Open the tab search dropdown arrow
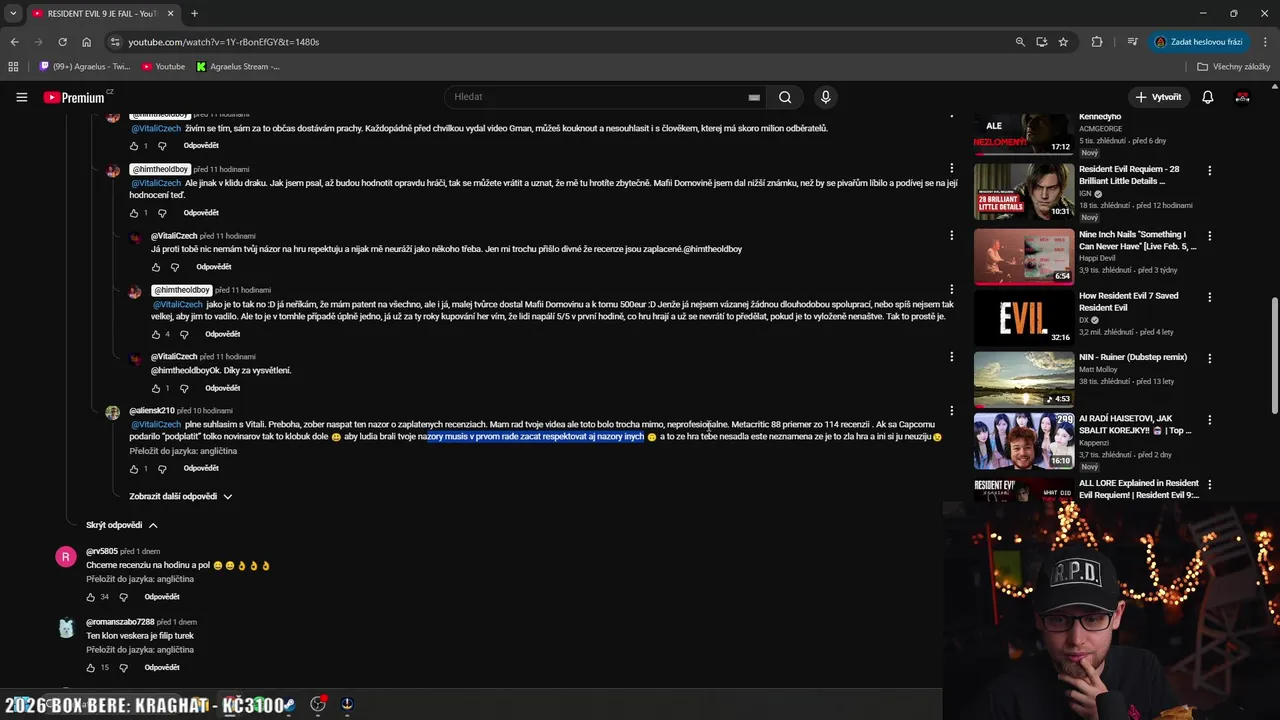Screen dimensions: 1280x720 tap(13, 13)
